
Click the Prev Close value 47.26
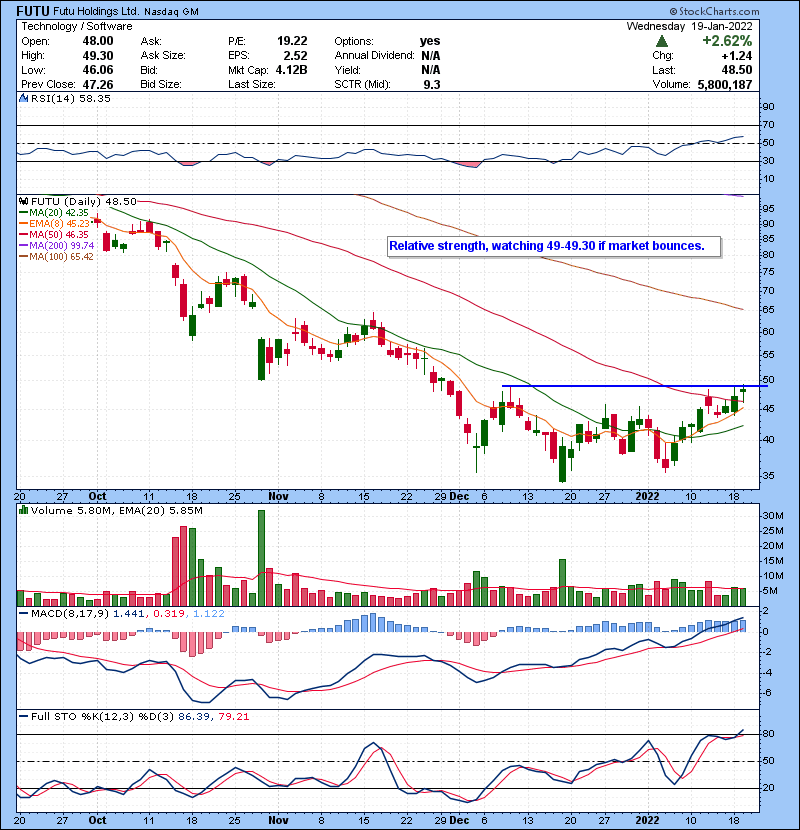click(x=98, y=84)
